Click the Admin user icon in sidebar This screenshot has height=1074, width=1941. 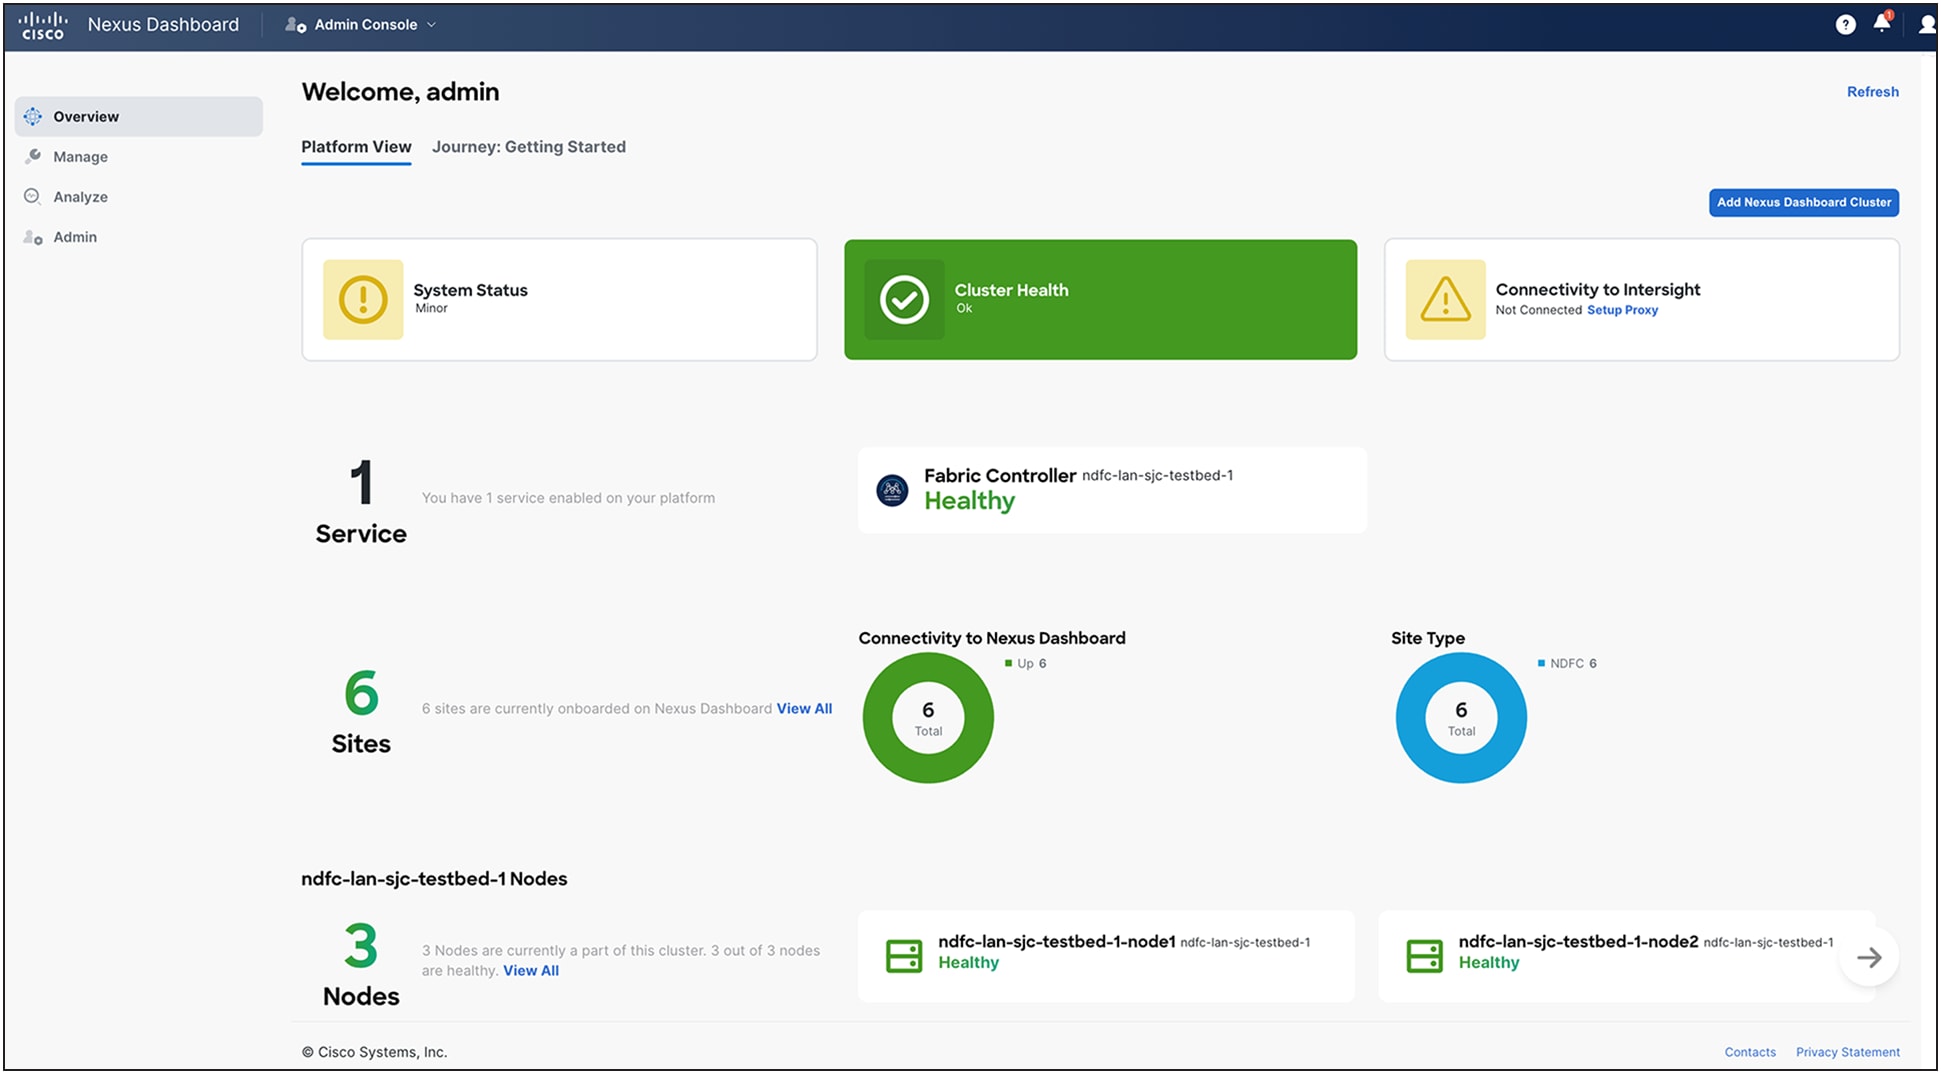point(33,237)
